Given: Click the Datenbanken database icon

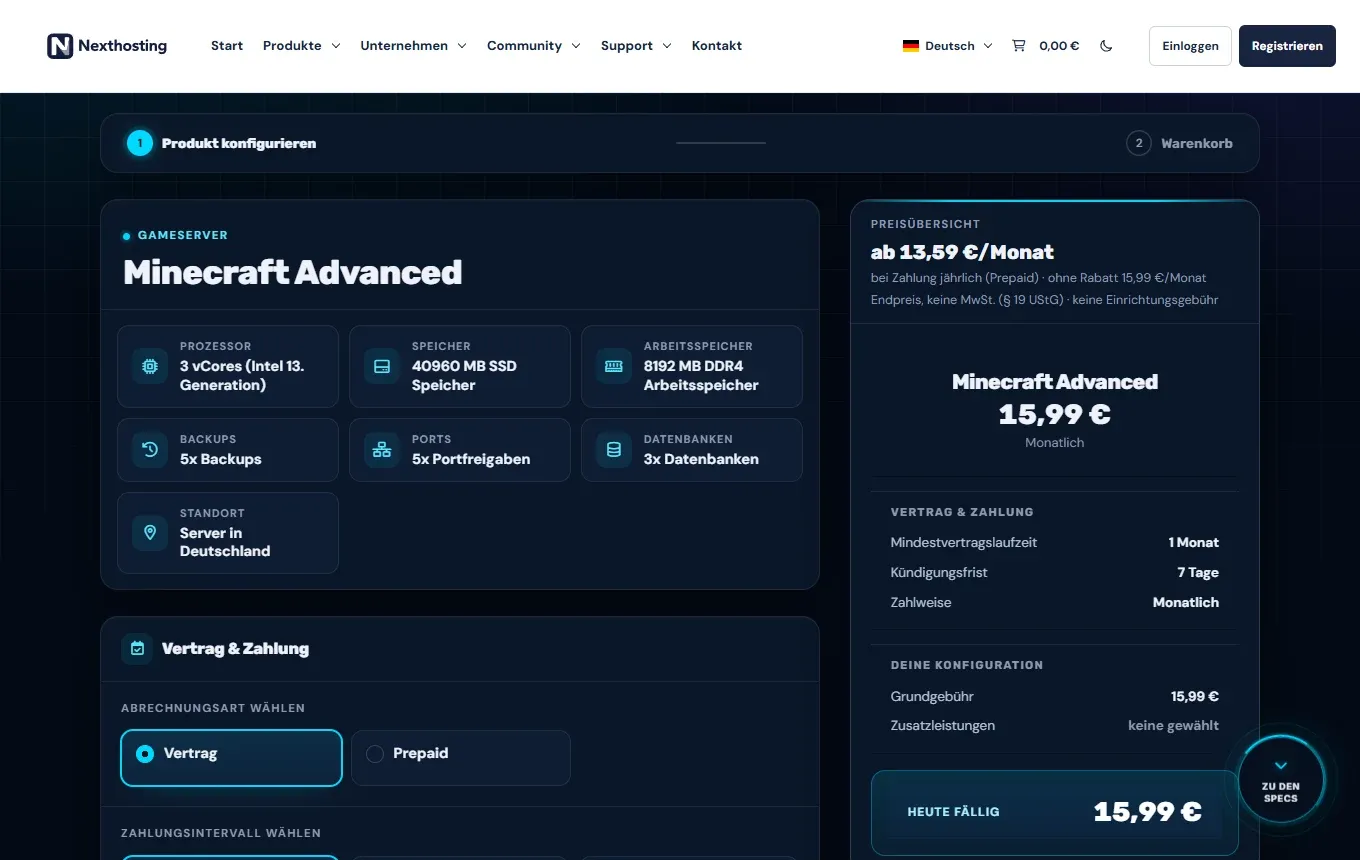Looking at the screenshot, I should [x=614, y=450].
